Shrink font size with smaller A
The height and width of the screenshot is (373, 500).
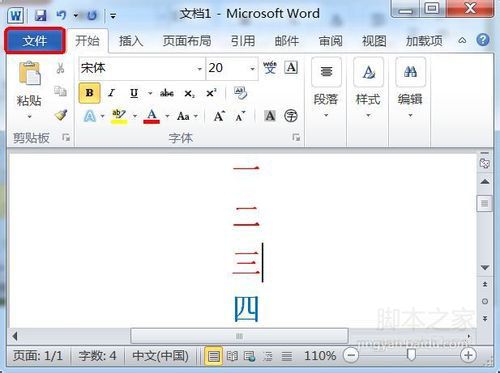240,116
